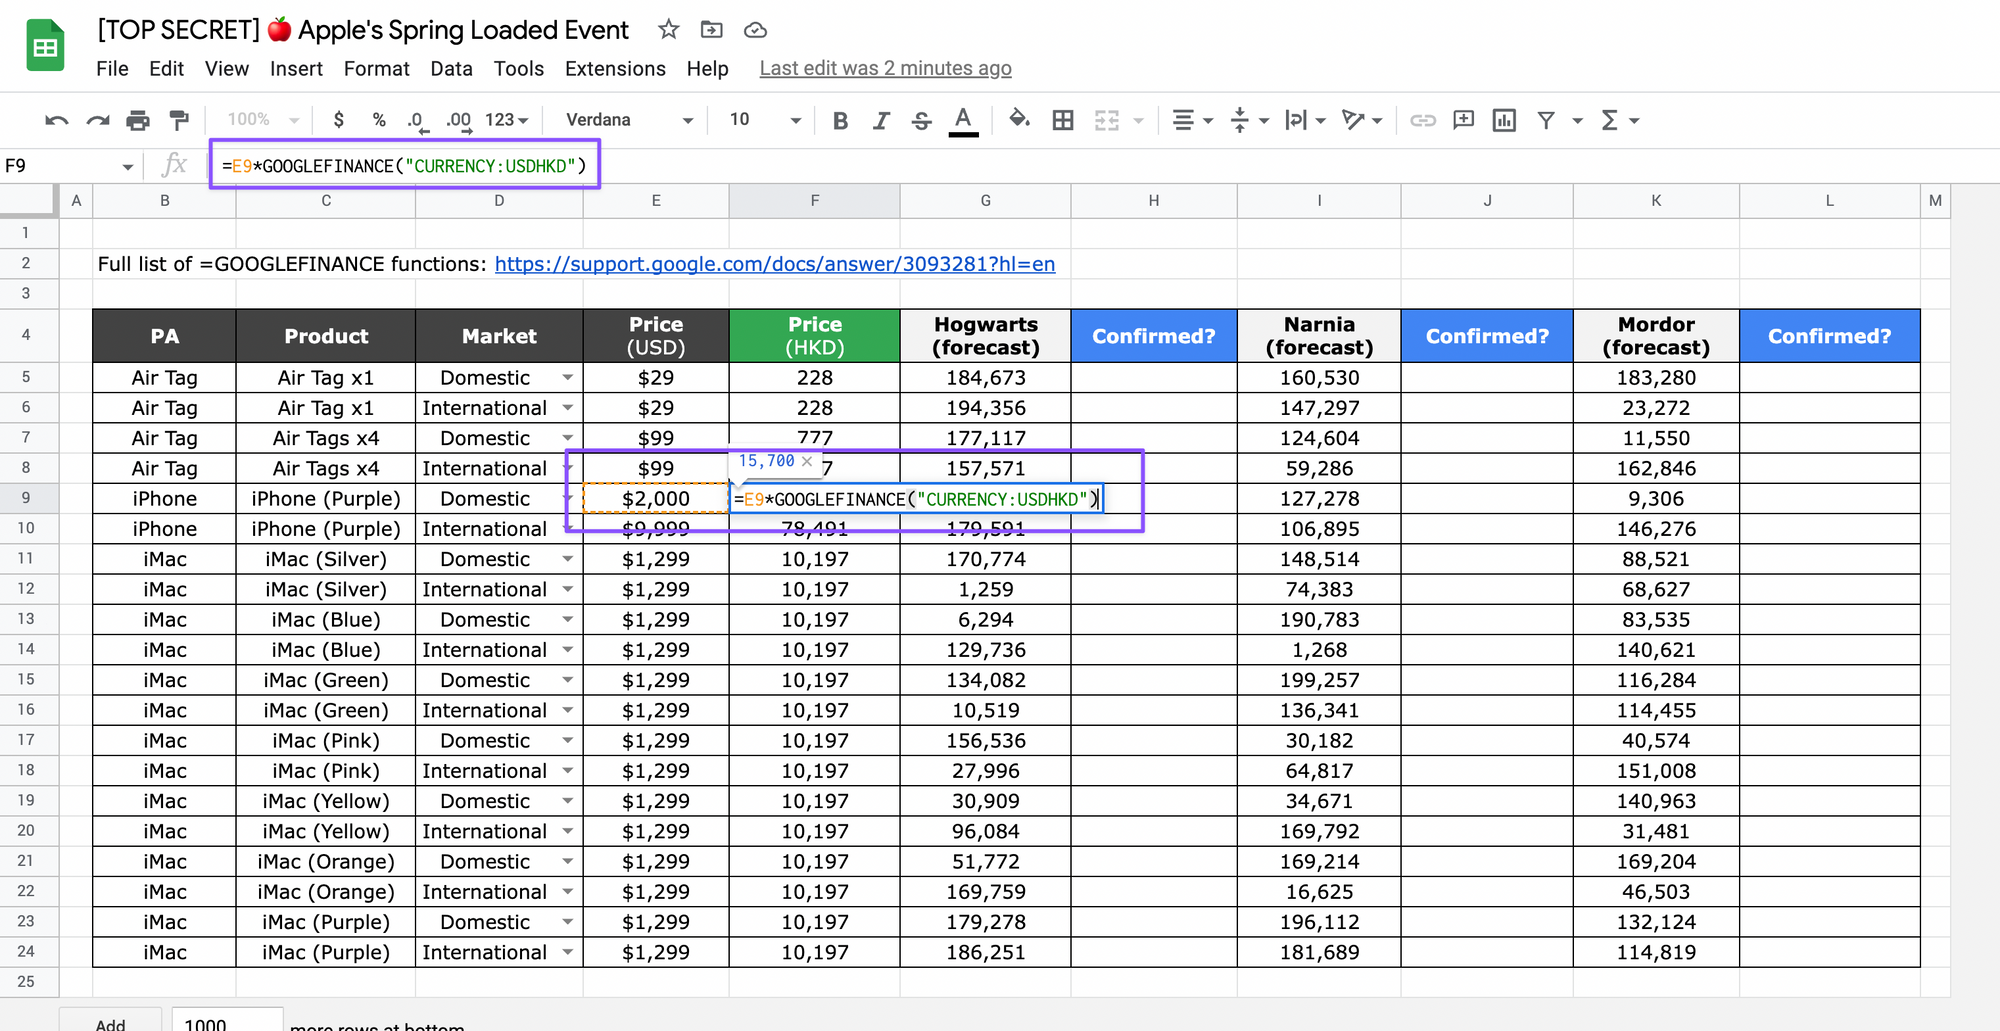Select the Confirmed? header in column H
Viewport: 2000px width, 1031px height.
tap(1154, 336)
